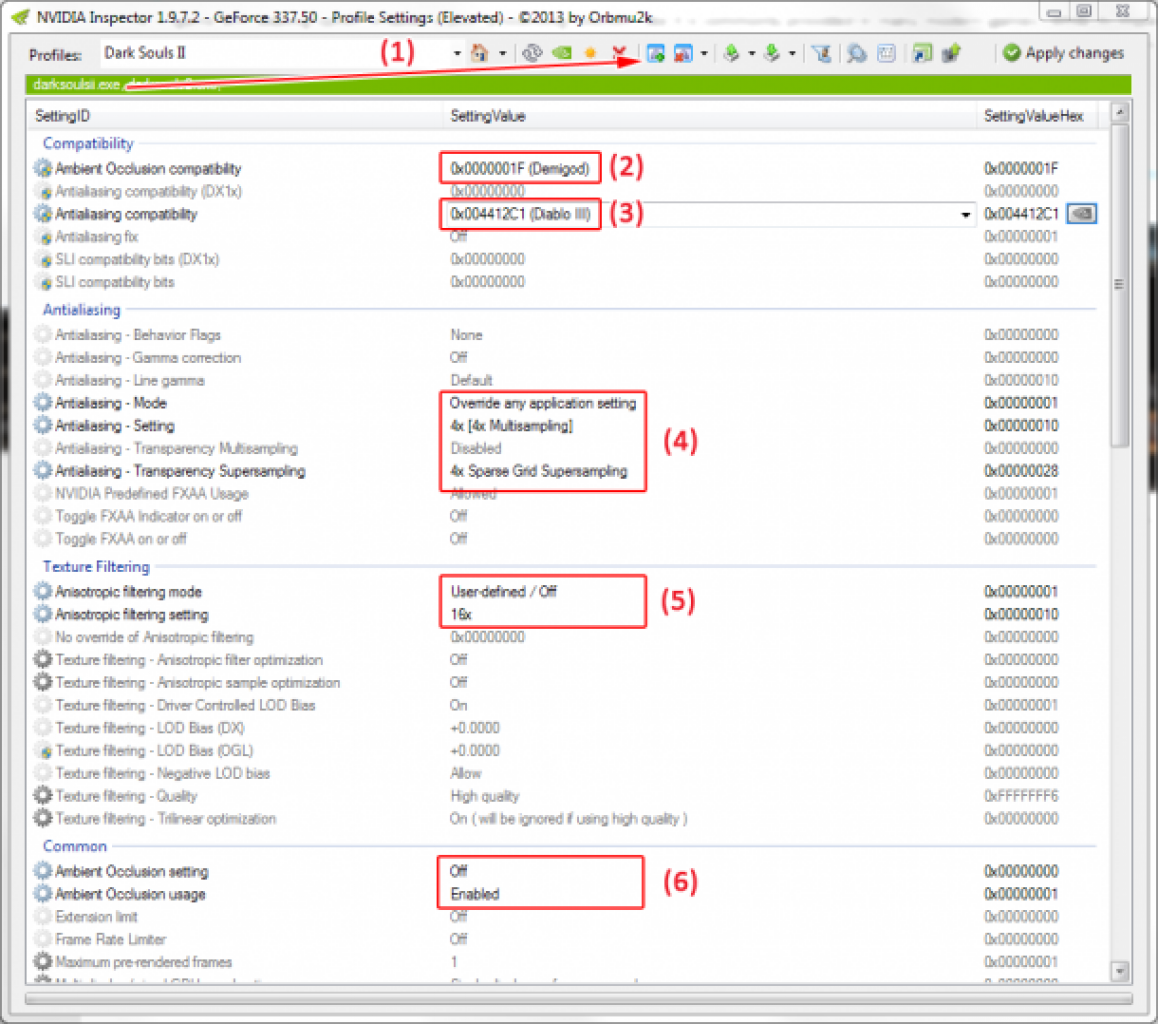Select the darksoulsii.exe entry in green bar
The width and height of the screenshot is (1158, 1024).
[76, 84]
